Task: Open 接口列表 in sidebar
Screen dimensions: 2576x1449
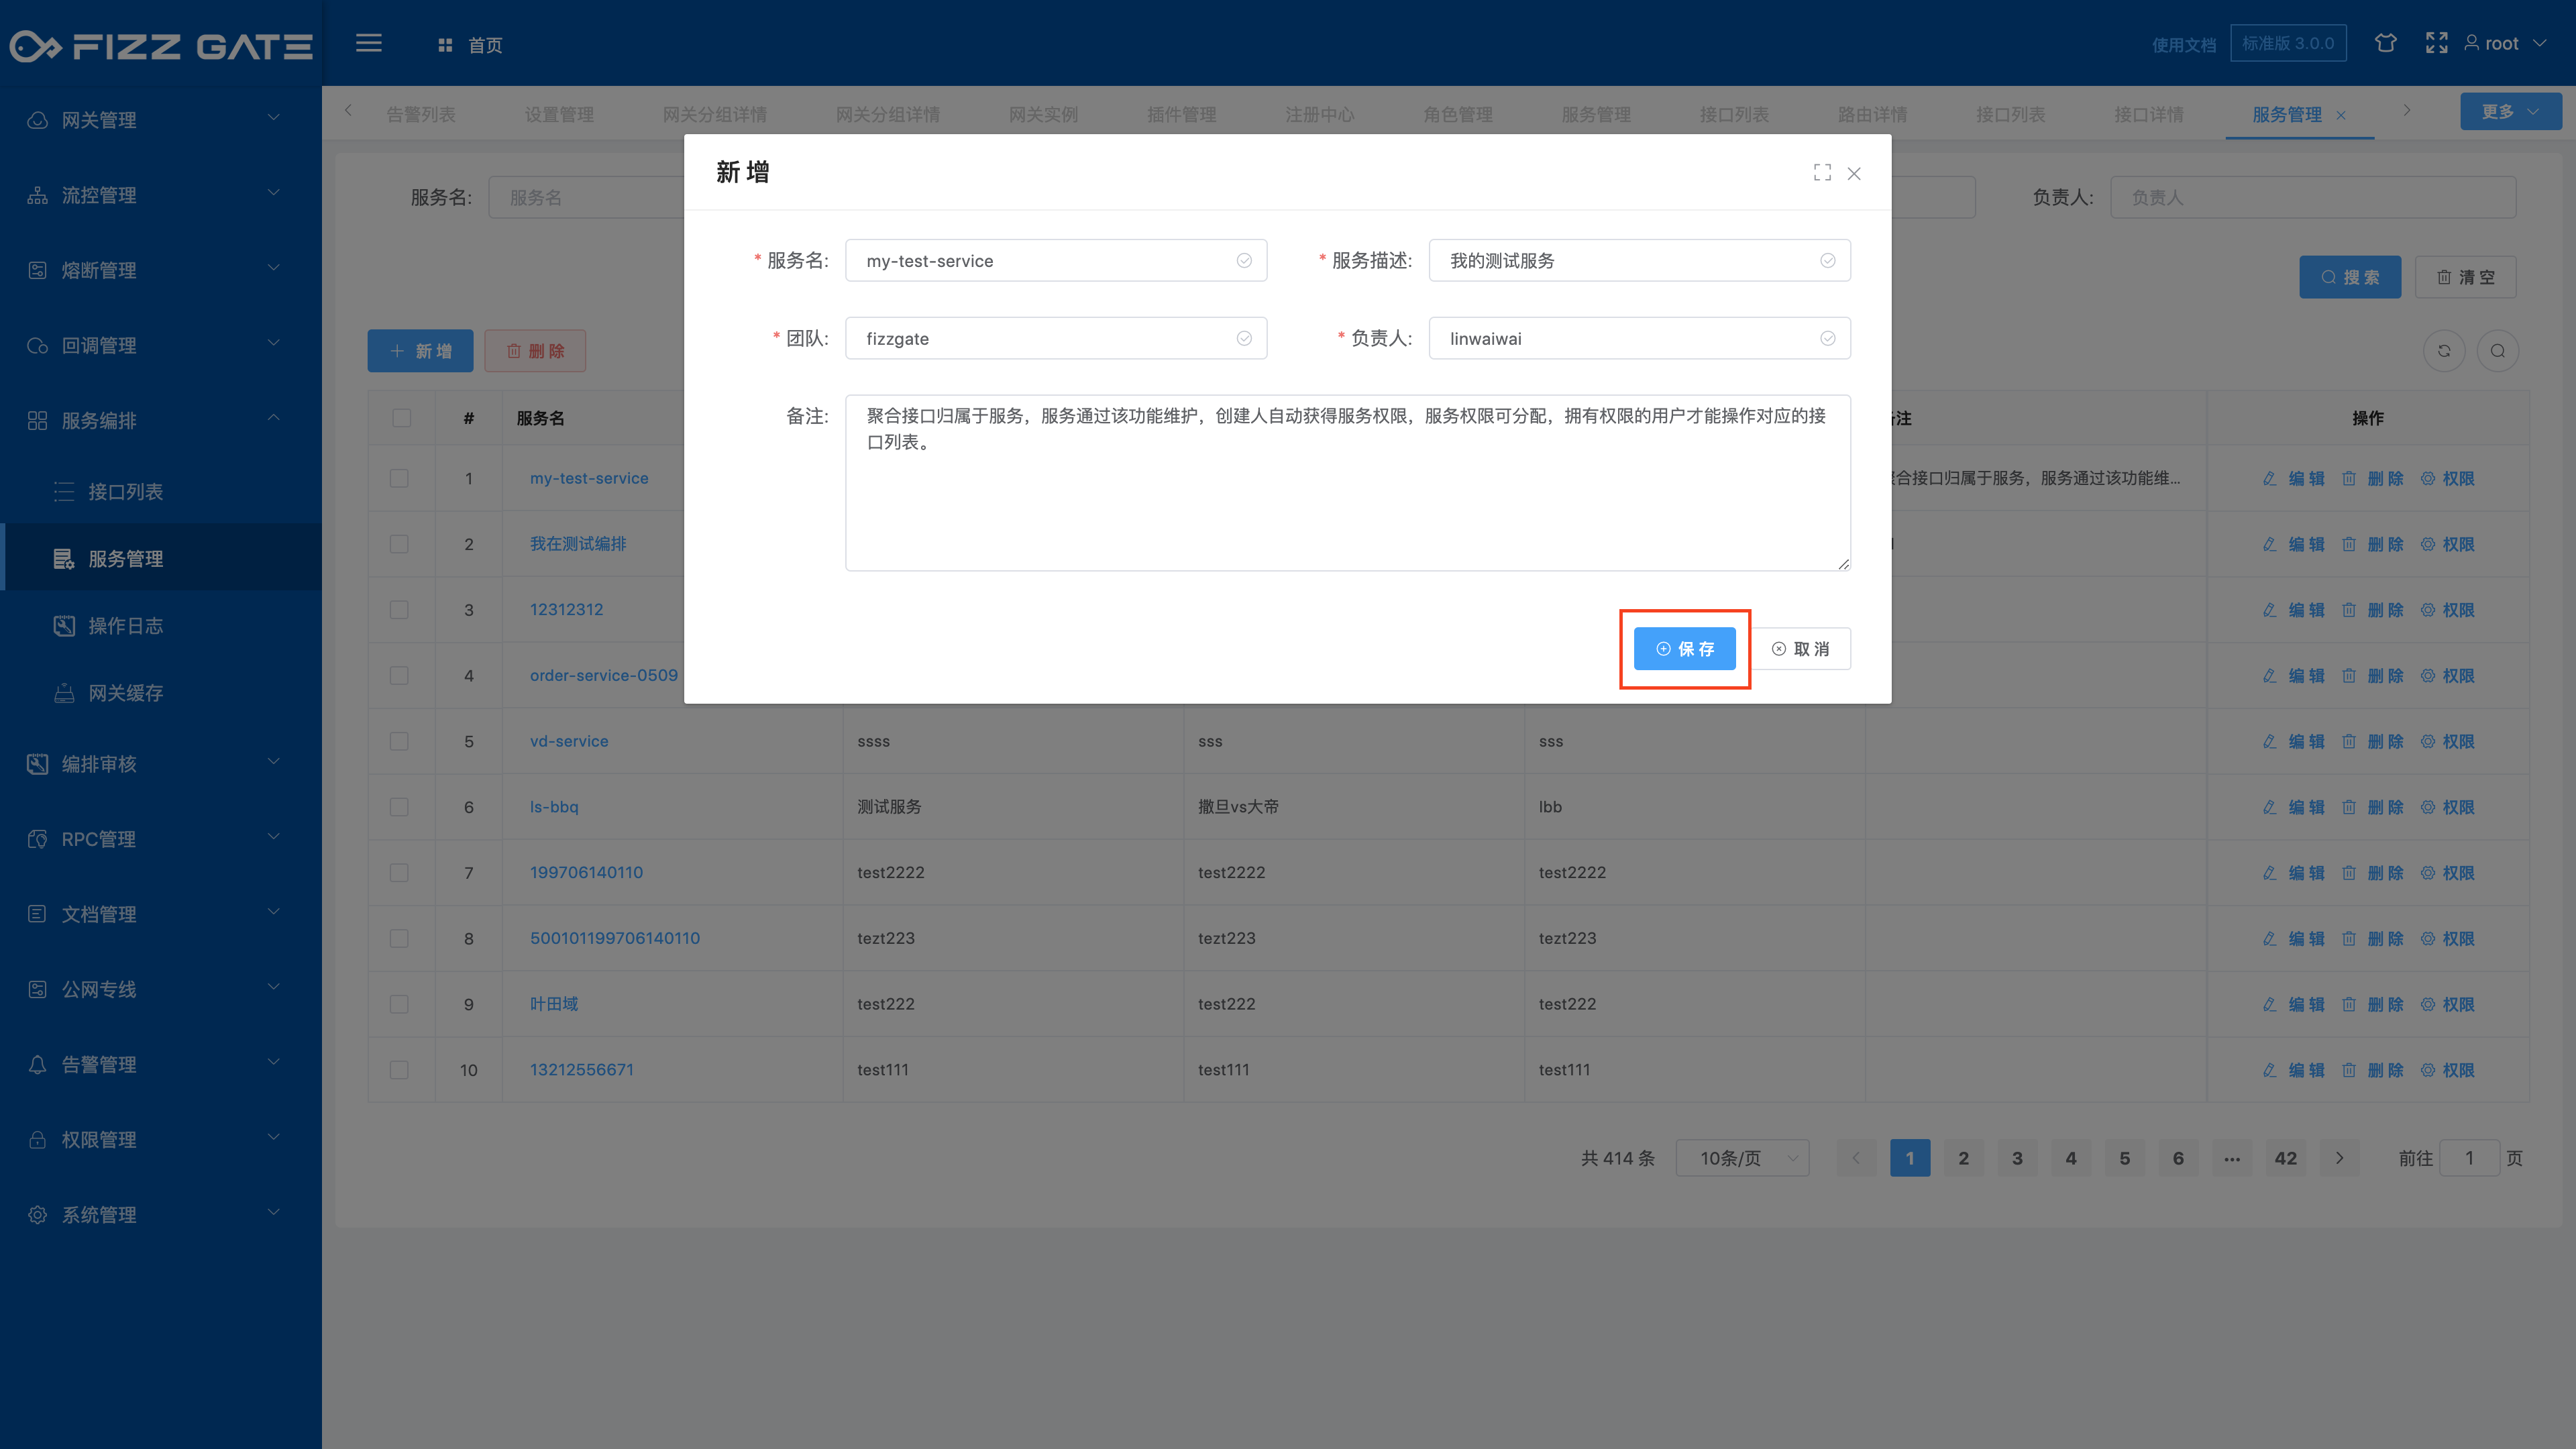Action: coord(161,492)
